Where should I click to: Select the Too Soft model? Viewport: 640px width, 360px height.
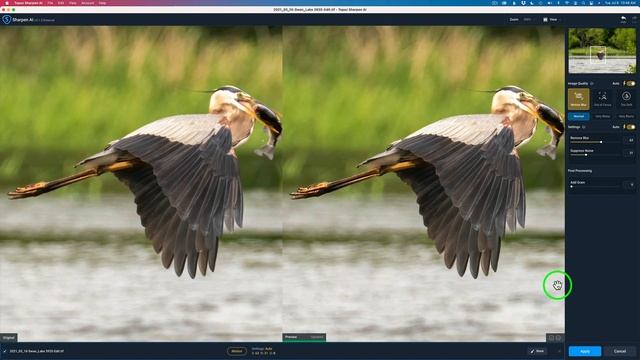point(626,99)
